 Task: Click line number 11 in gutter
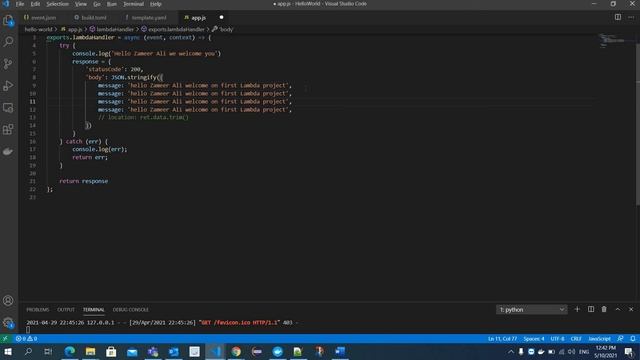(x=32, y=102)
